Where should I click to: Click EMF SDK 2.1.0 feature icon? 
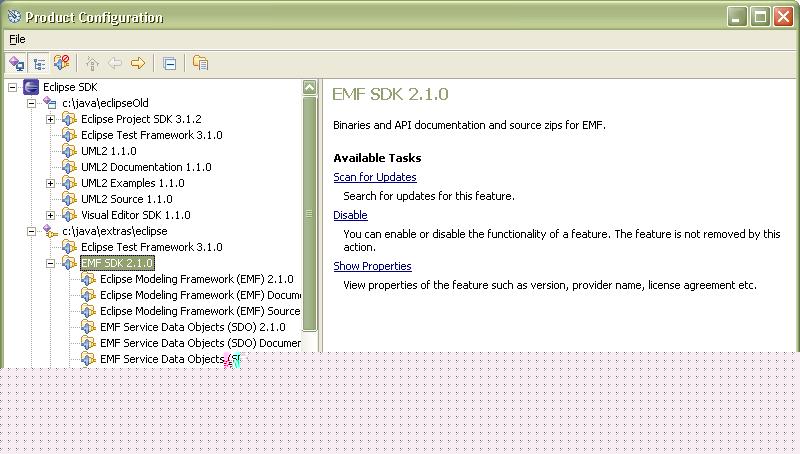pyautogui.click(x=69, y=263)
